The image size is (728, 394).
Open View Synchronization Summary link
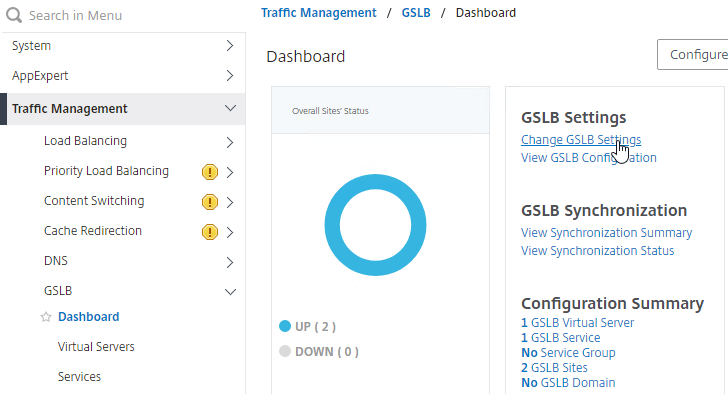tap(606, 233)
